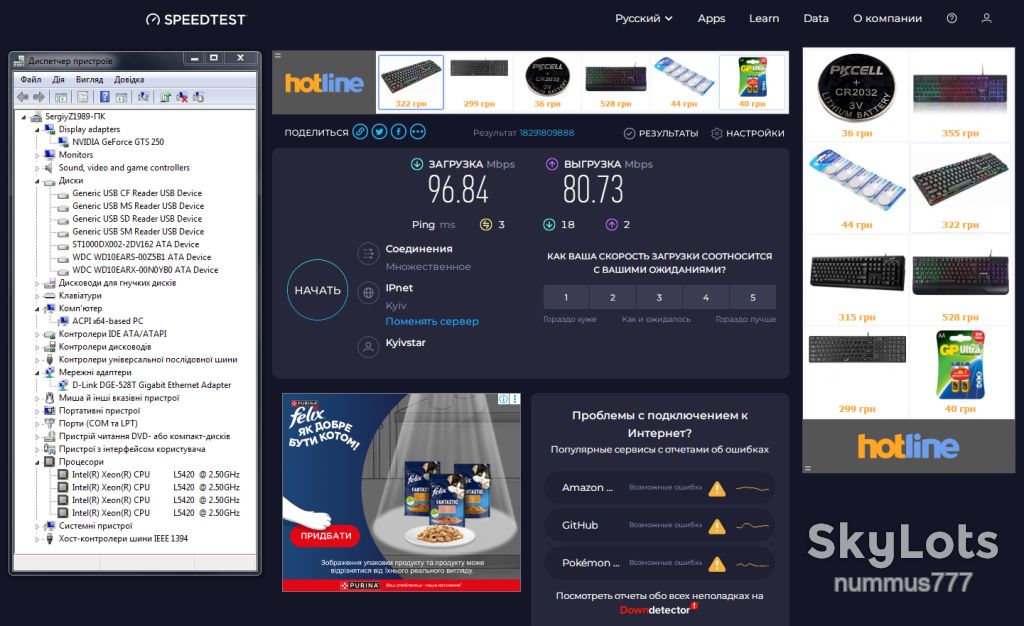This screenshot has height=626, width=1024.
Task: Open the Вигляд menu
Action: [89, 80]
